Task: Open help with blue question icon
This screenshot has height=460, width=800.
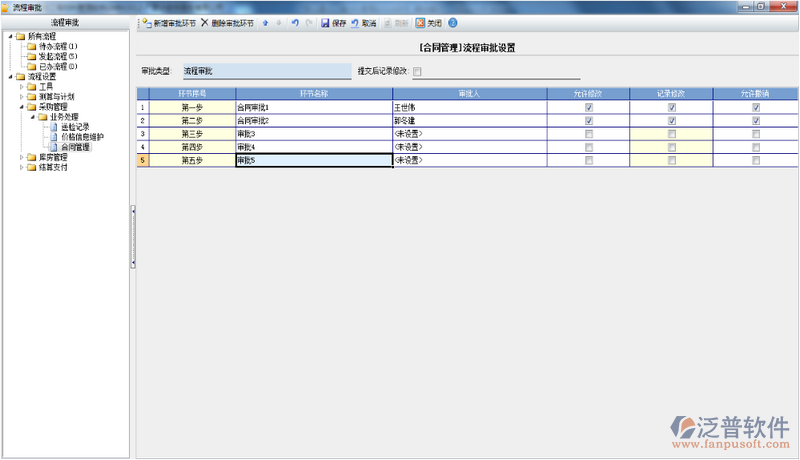Action: click(453, 22)
